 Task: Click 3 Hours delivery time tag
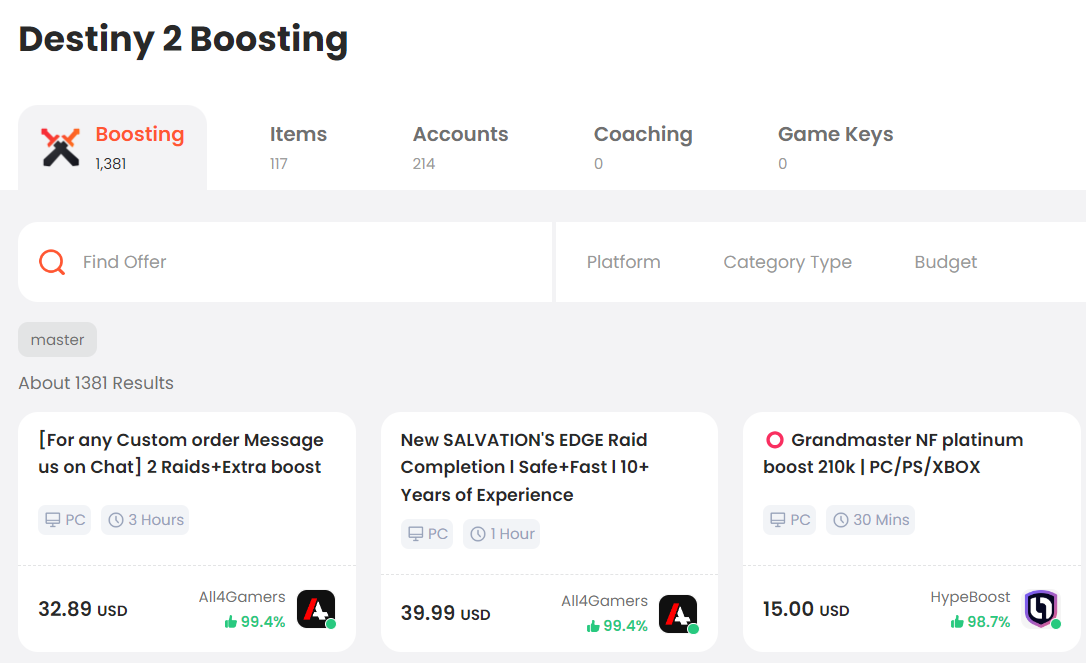pos(145,520)
